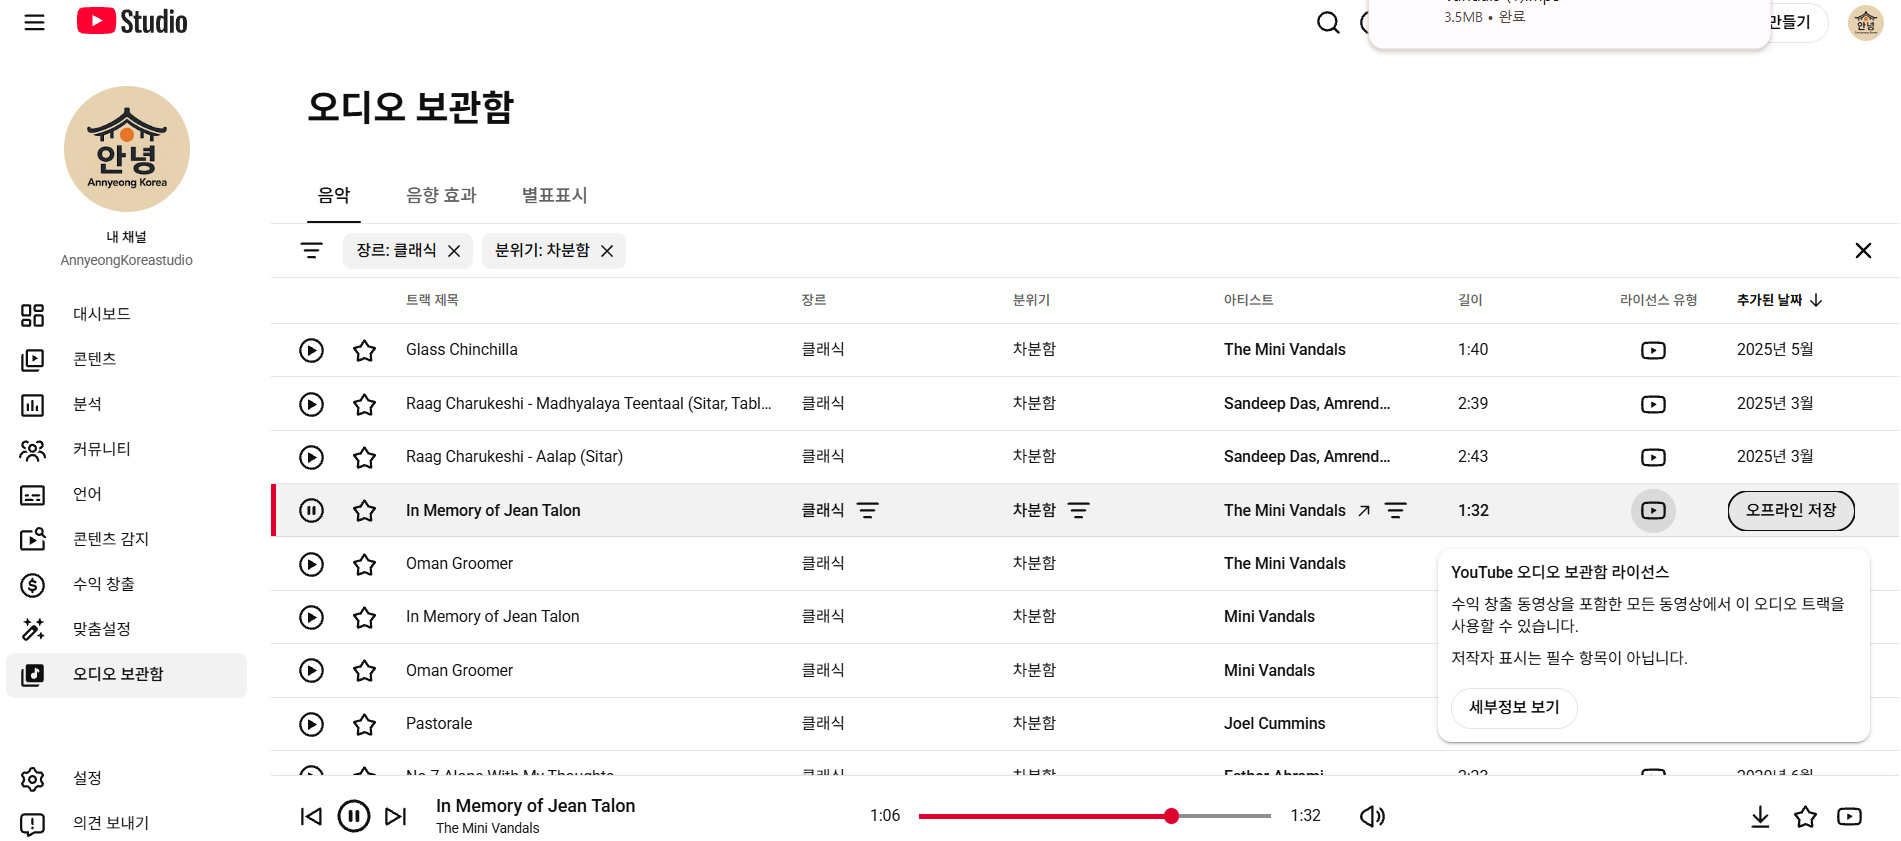Open 수익 창출 in the sidebar

(x=127, y=584)
